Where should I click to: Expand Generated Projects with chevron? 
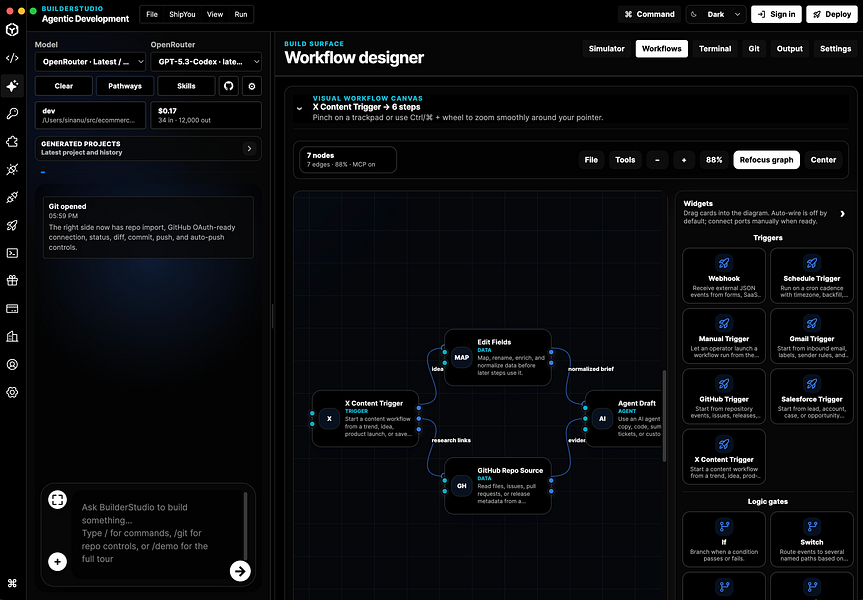249,149
